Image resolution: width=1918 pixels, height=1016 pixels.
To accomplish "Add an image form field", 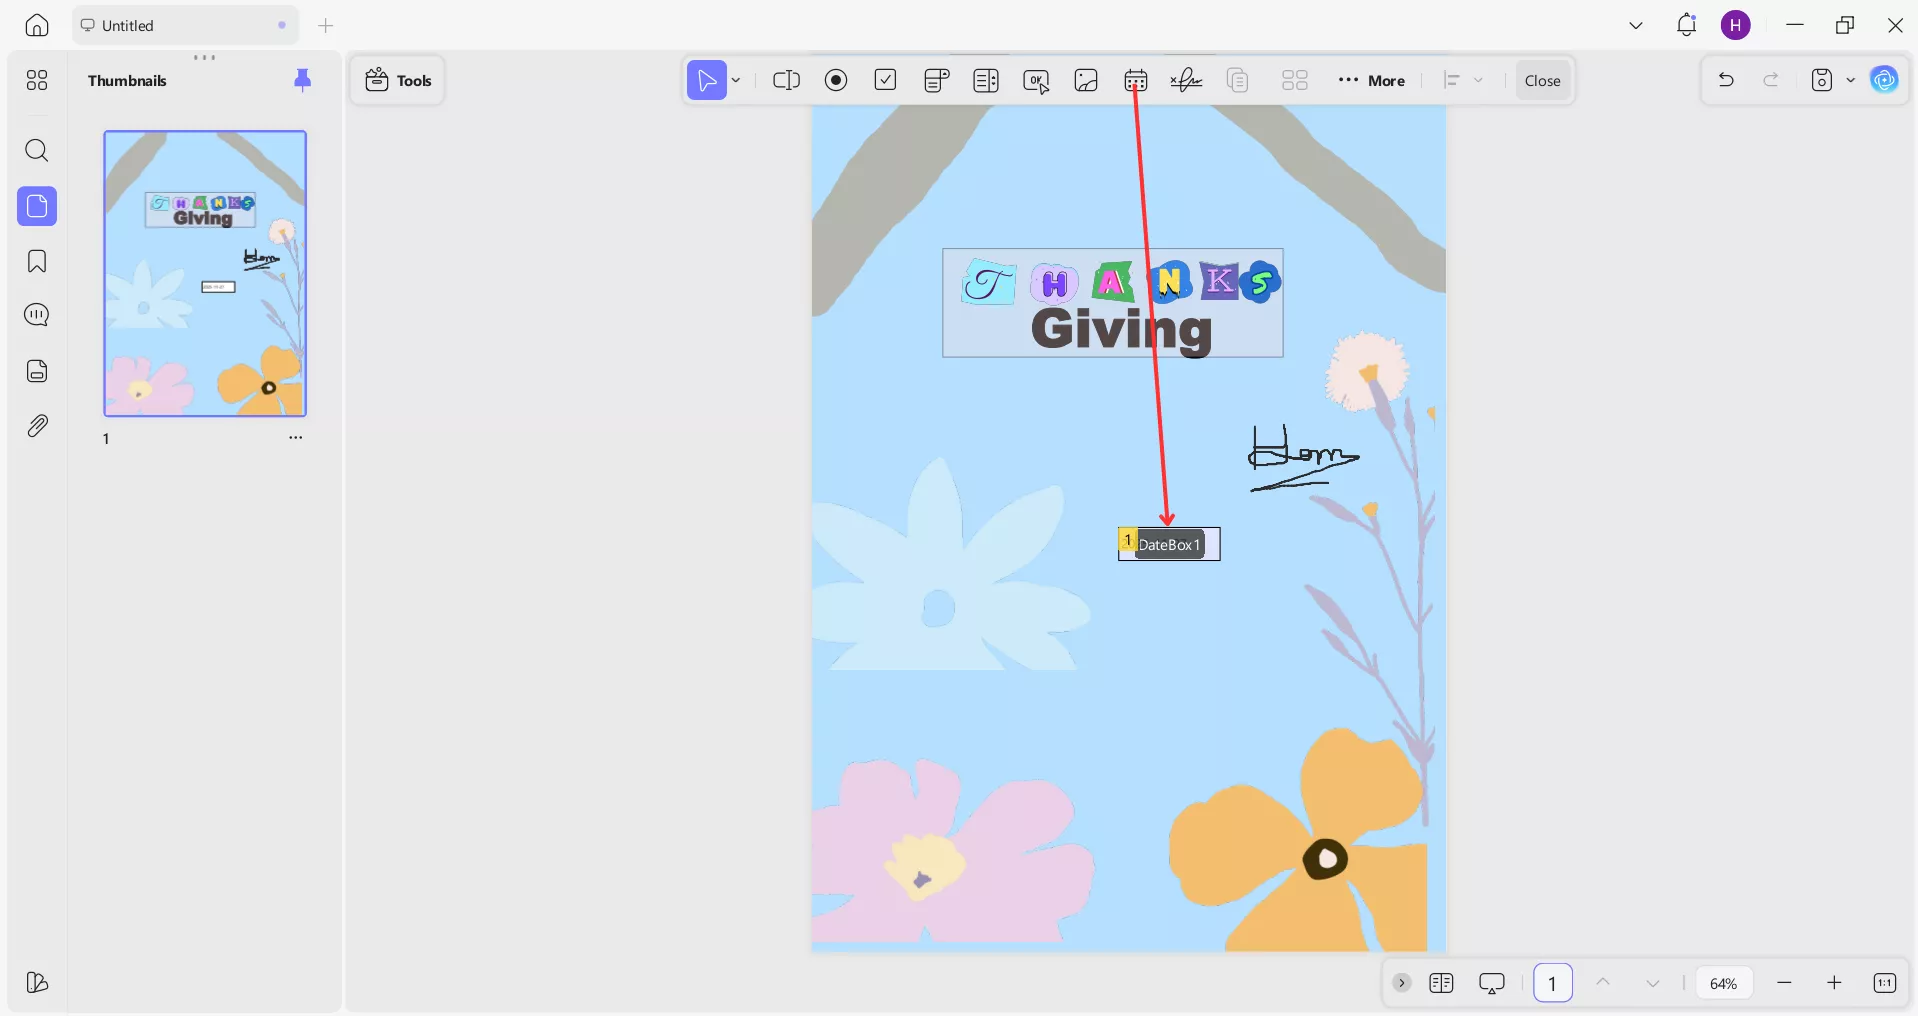I will point(1086,80).
